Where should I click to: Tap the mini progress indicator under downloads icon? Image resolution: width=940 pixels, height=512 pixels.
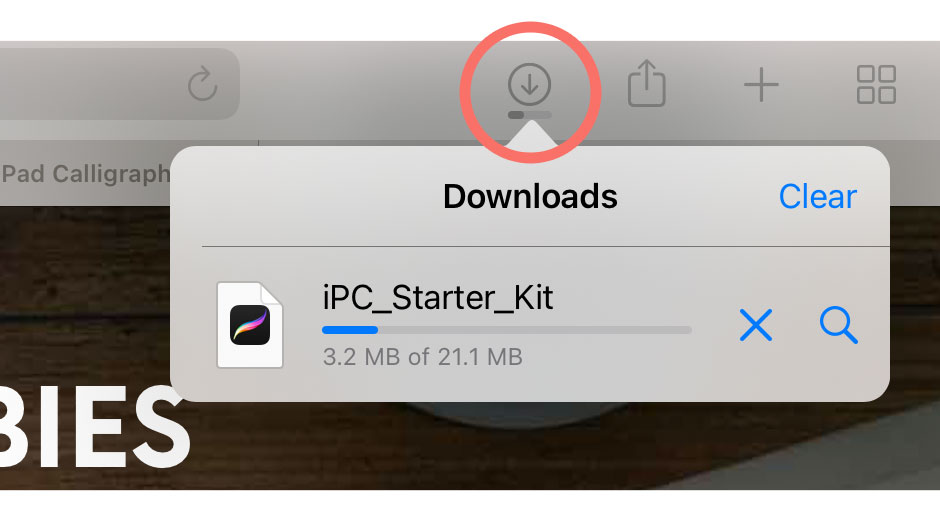point(529,115)
